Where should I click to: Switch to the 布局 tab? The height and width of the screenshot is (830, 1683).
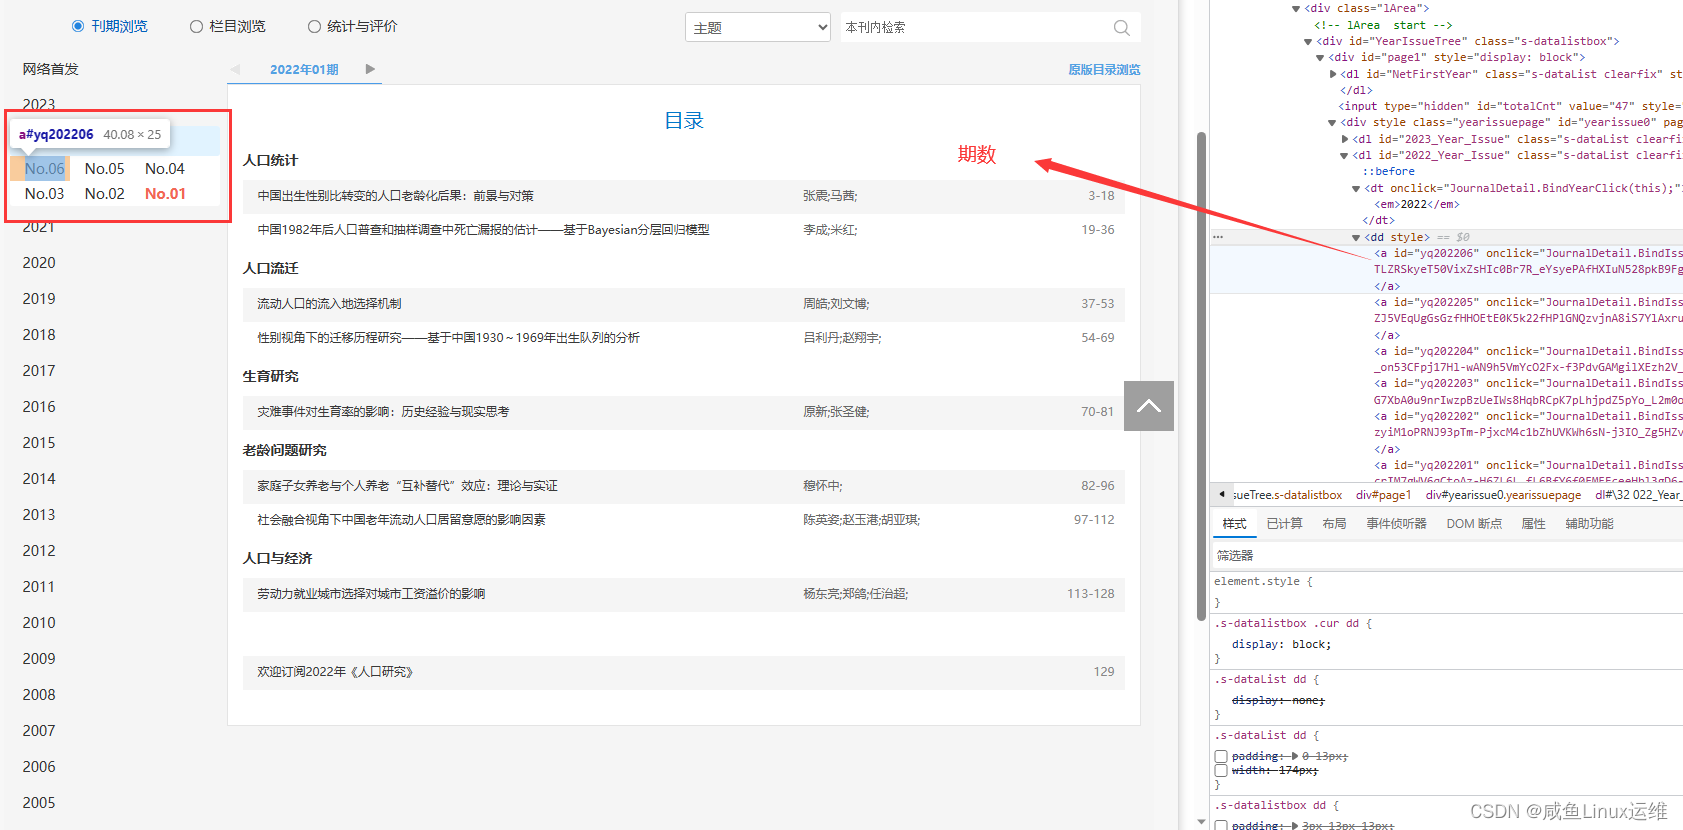pyautogui.click(x=1334, y=524)
